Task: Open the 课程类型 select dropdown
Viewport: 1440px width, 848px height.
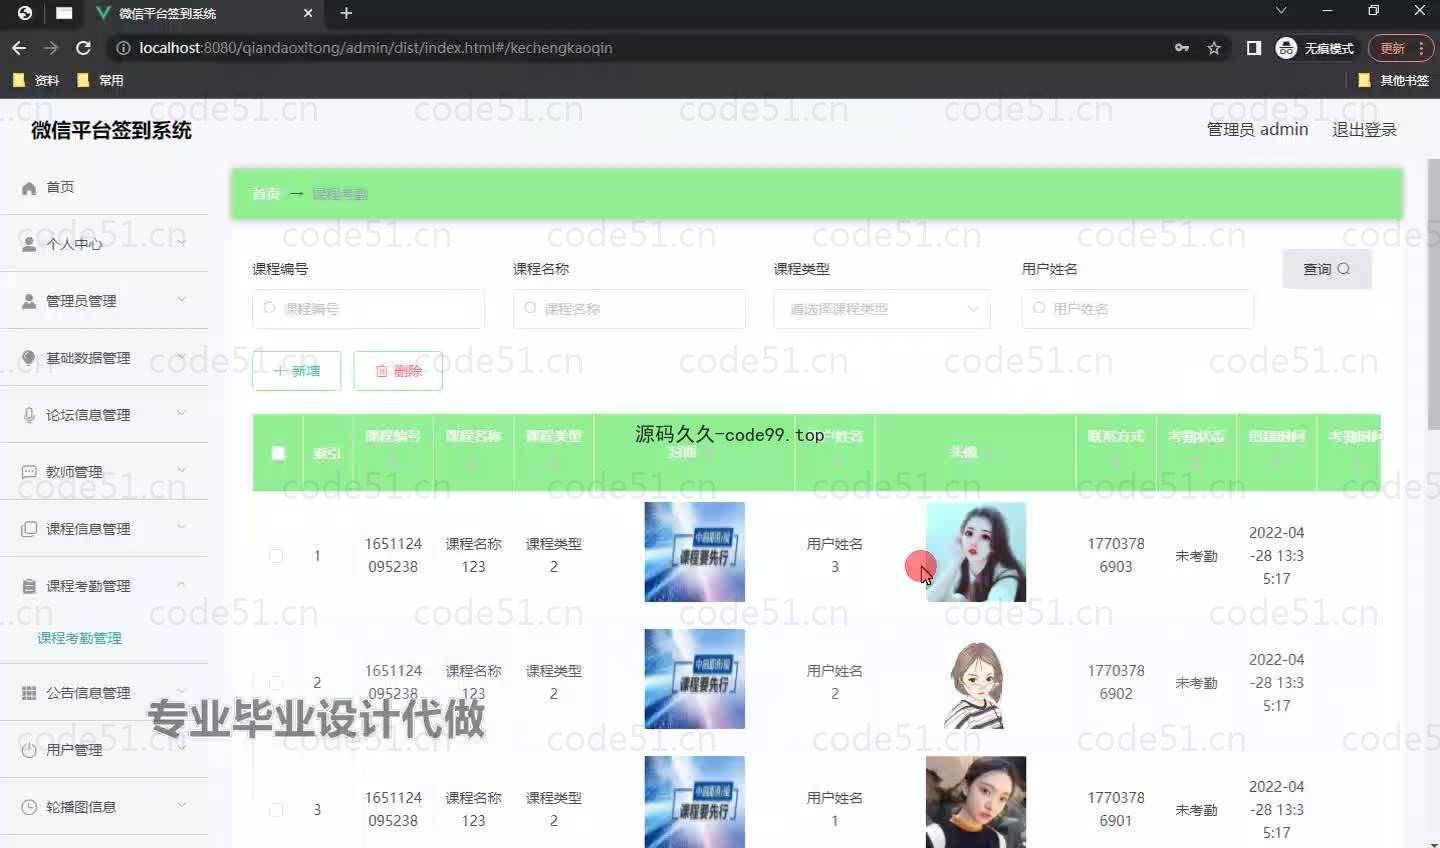Action: click(x=882, y=309)
